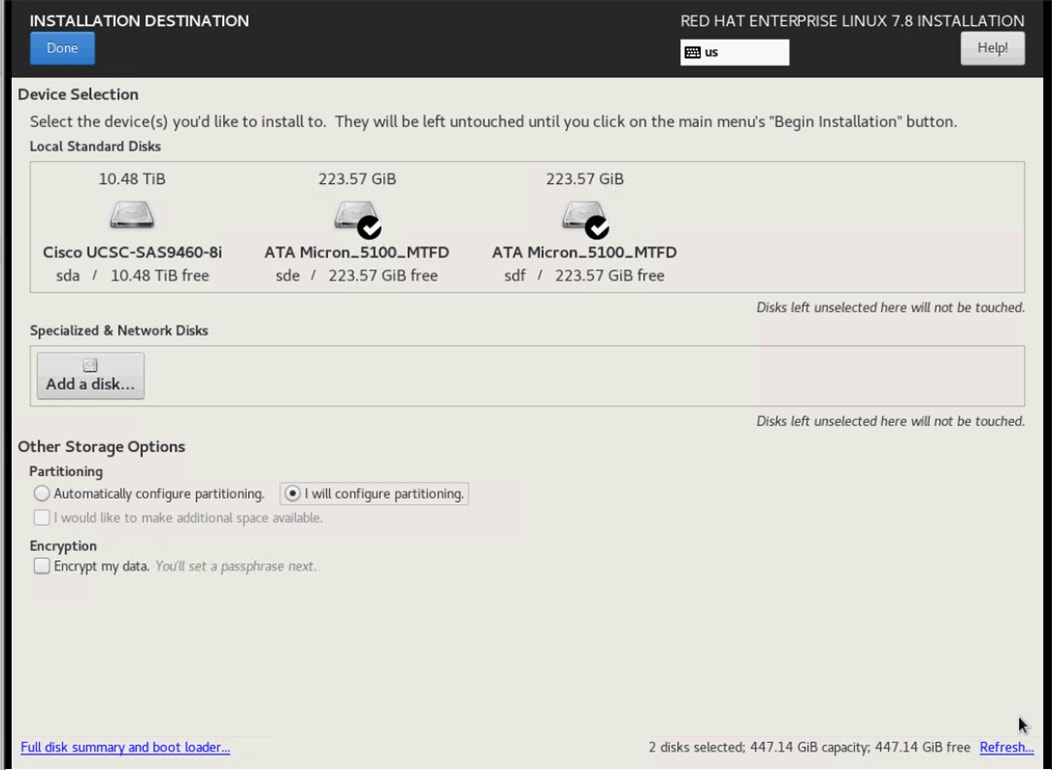
Task: Click the small disk icon above Add a disk
Action: (90, 365)
